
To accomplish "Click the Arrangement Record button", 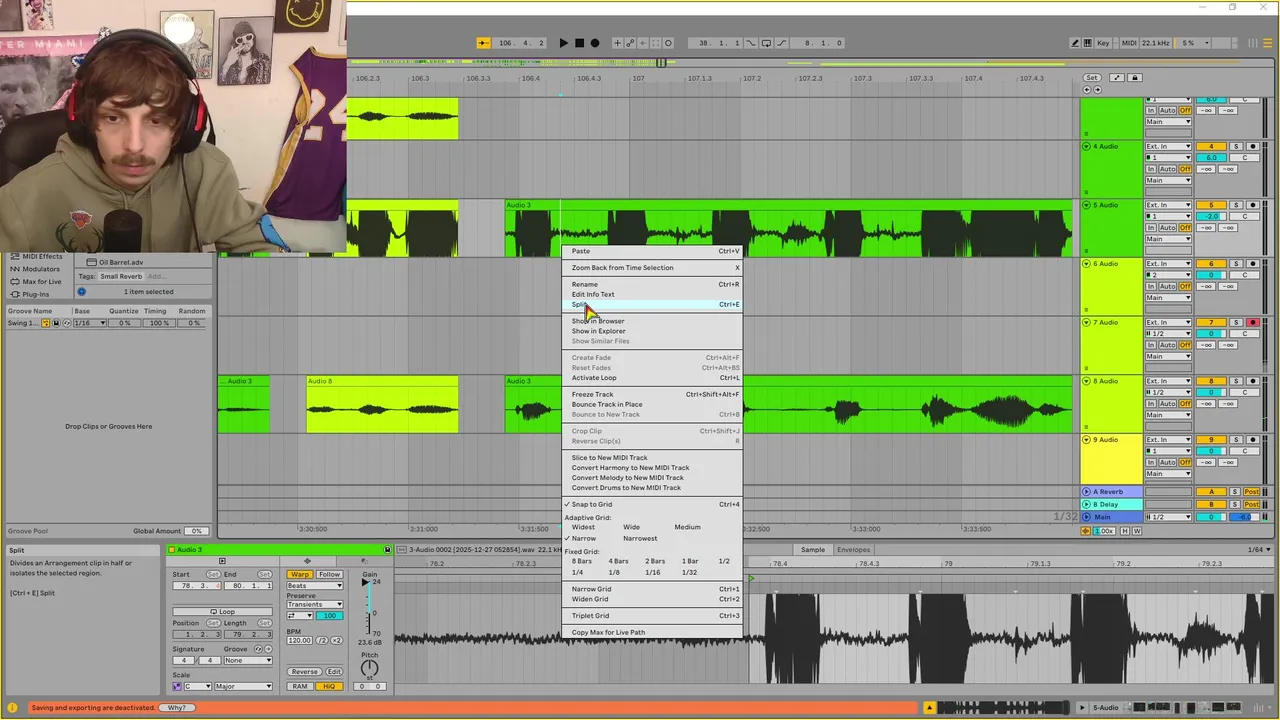I will point(595,43).
